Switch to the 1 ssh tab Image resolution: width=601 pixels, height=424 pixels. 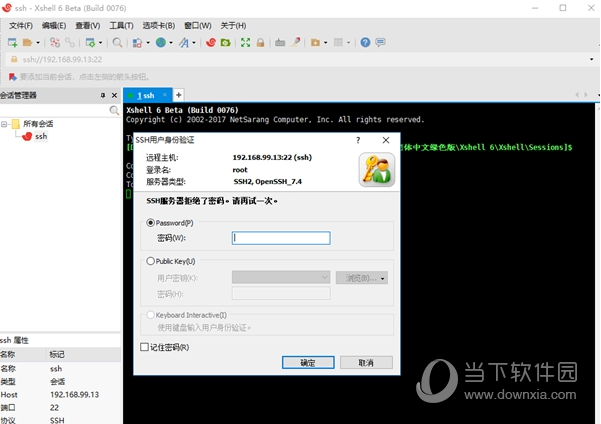pyautogui.click(x=145, y=95)
